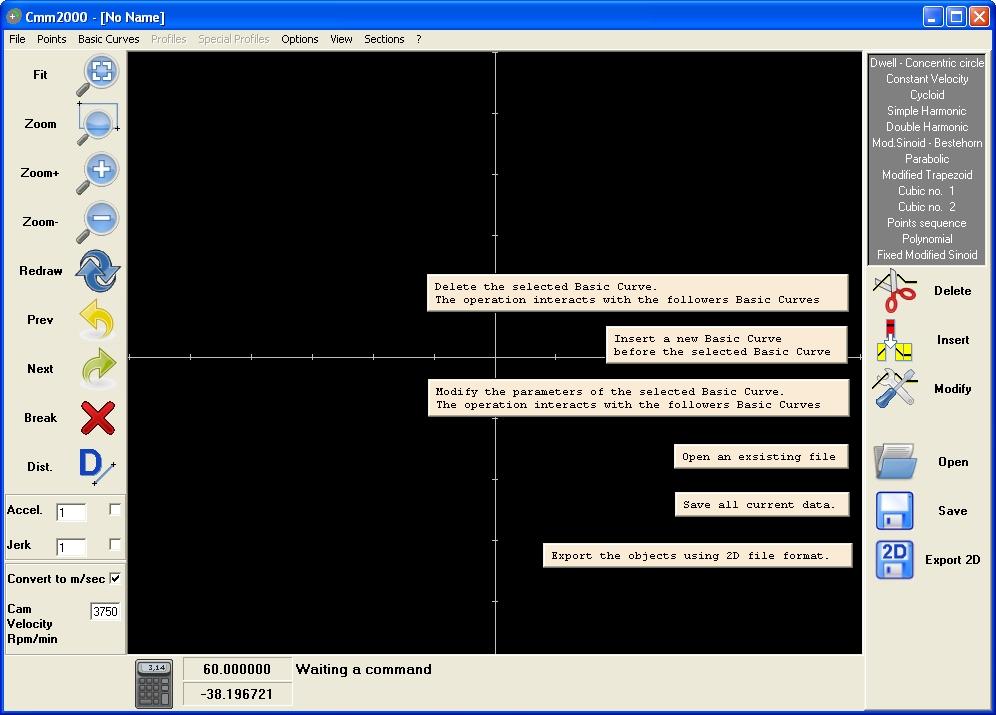
Task: Open the Points menu
Action: (51, 39)
